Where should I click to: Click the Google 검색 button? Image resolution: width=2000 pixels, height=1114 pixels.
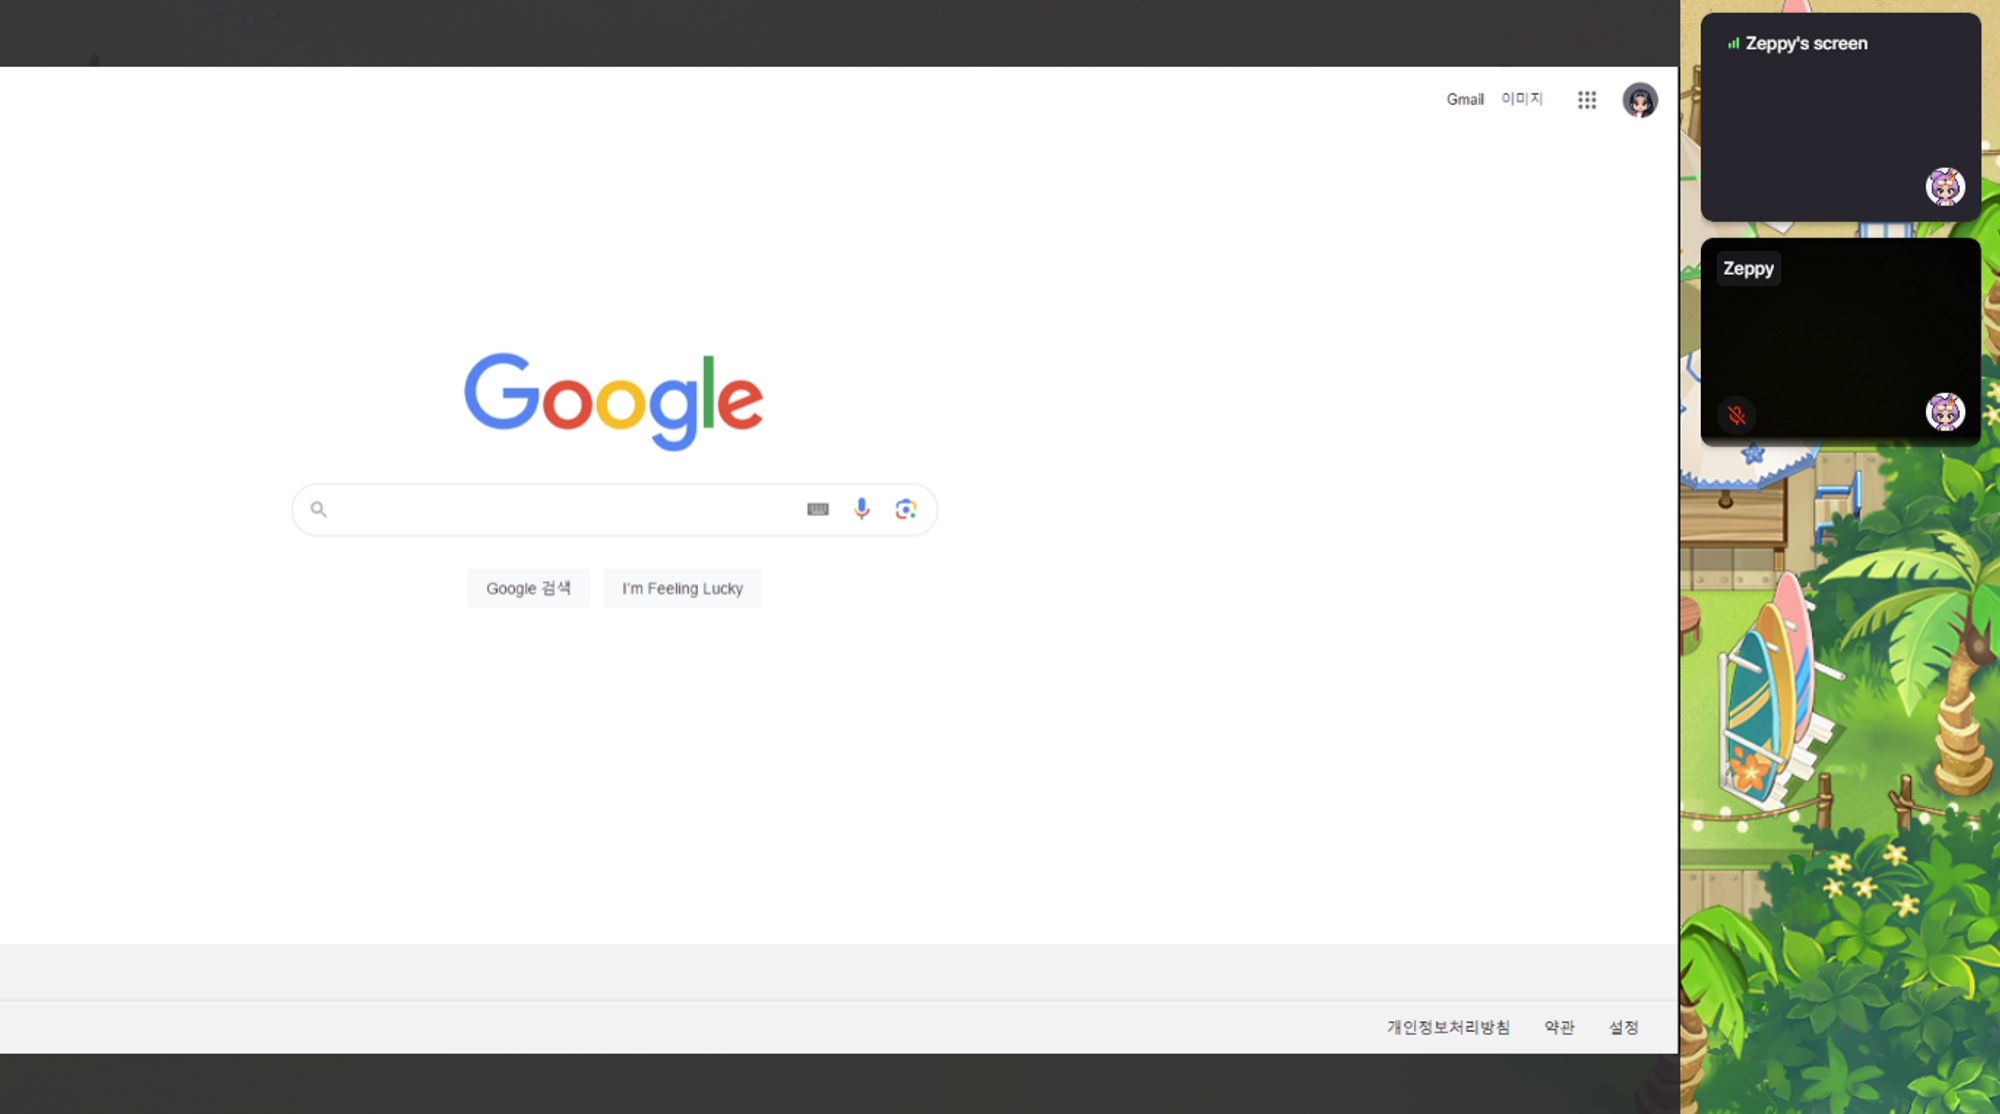(528, 588)
